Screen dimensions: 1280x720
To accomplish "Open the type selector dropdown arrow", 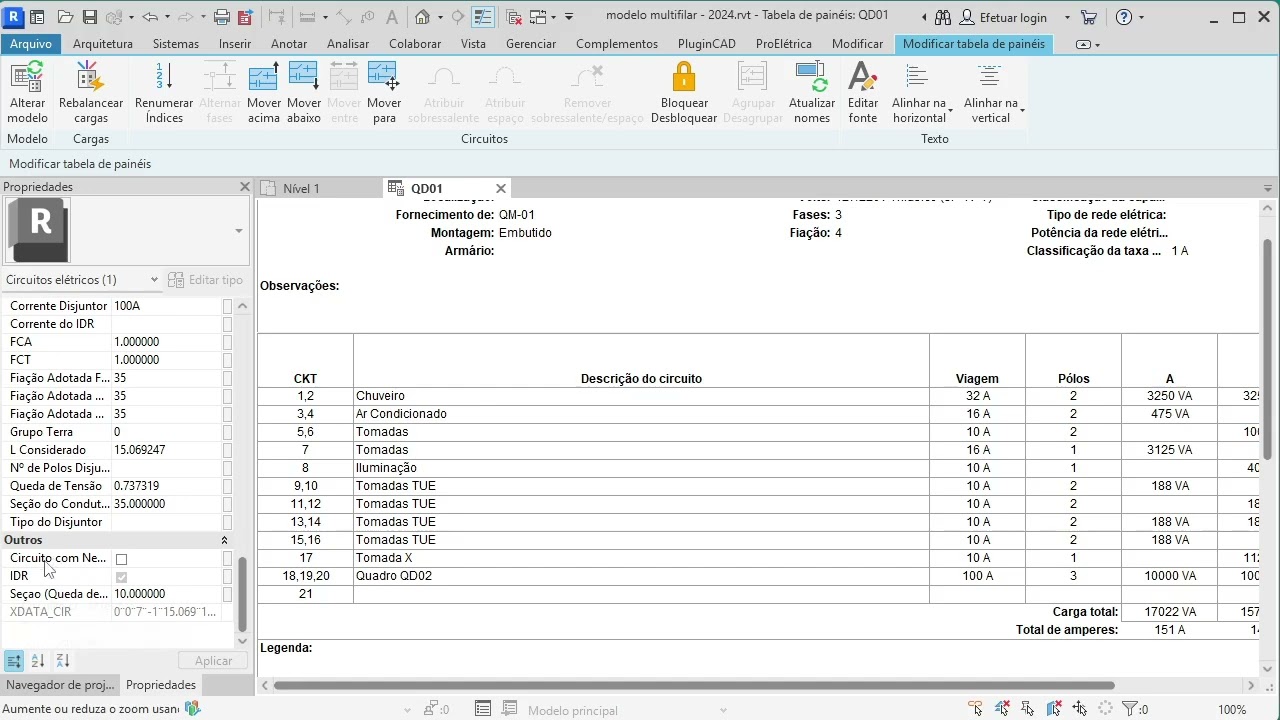I will [238, 231].
